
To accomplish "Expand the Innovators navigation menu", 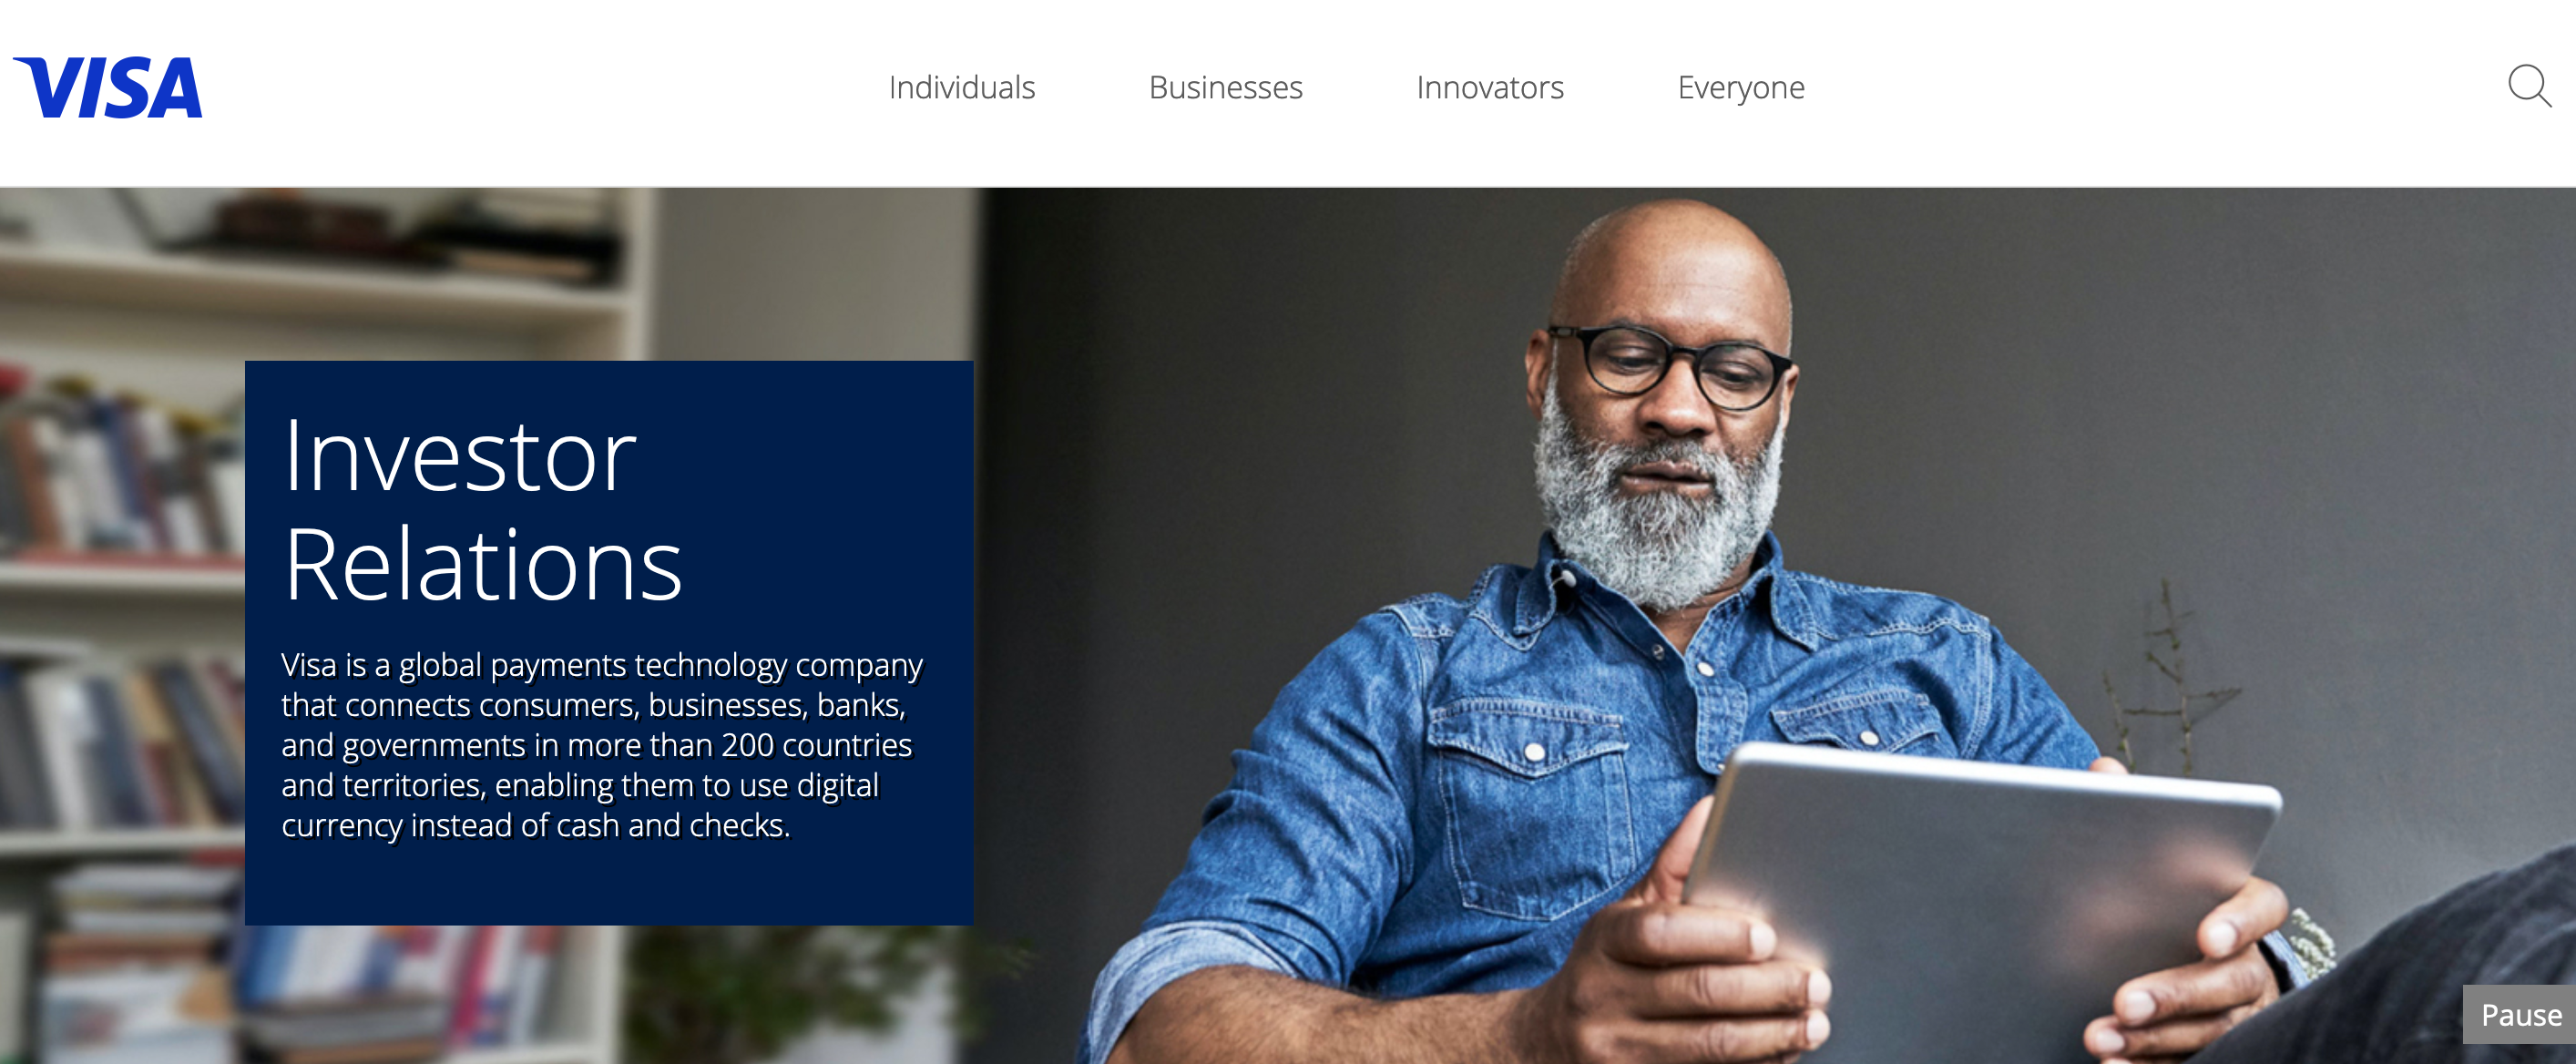I will pyautogui.click(x=1489, y=88).
